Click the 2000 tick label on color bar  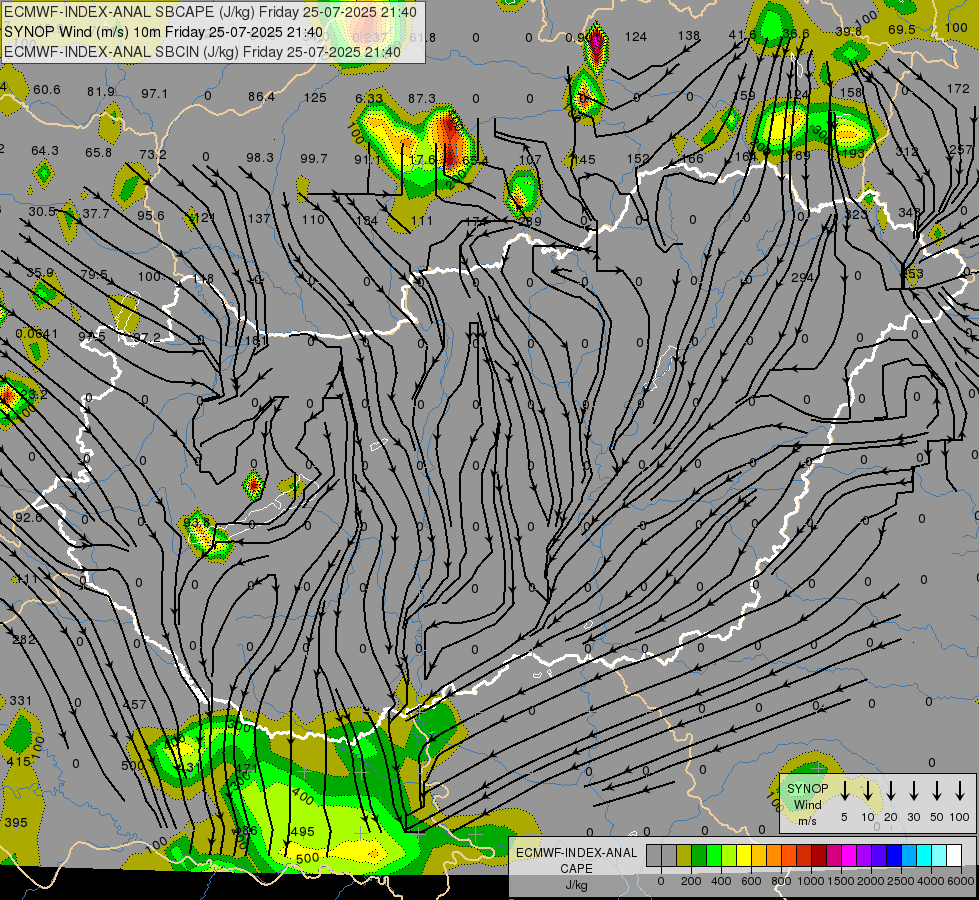[x=870, y=881]
